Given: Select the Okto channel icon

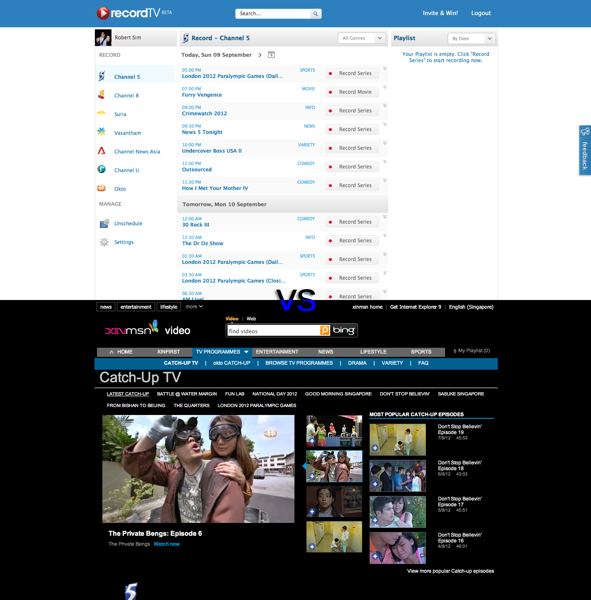Looking at the screenshot, I should pos(101,188).
